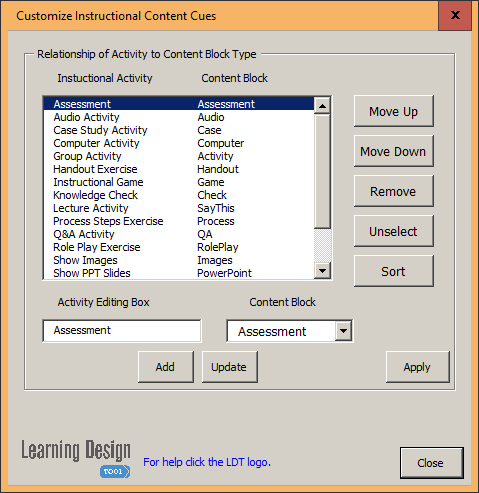
Task: Select the Audio Activity row
Action: 179,117
